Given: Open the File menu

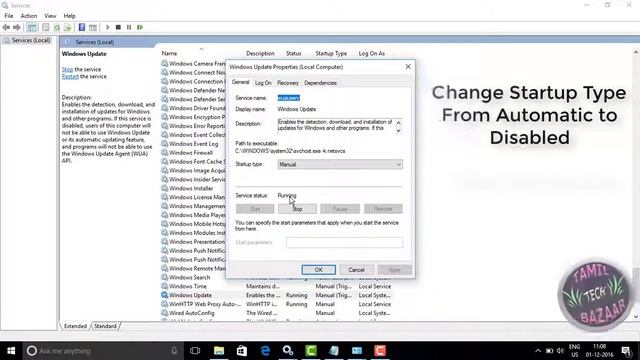Looking at the screenshot, I should point(9,16).
